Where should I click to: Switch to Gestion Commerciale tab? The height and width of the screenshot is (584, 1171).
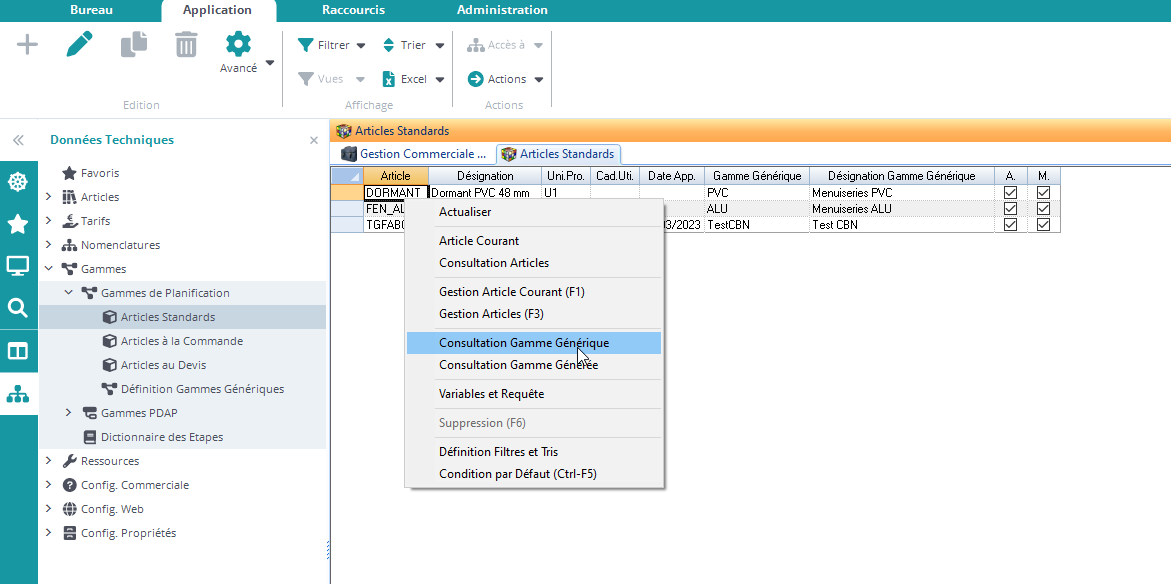click(x=414, y=154)
